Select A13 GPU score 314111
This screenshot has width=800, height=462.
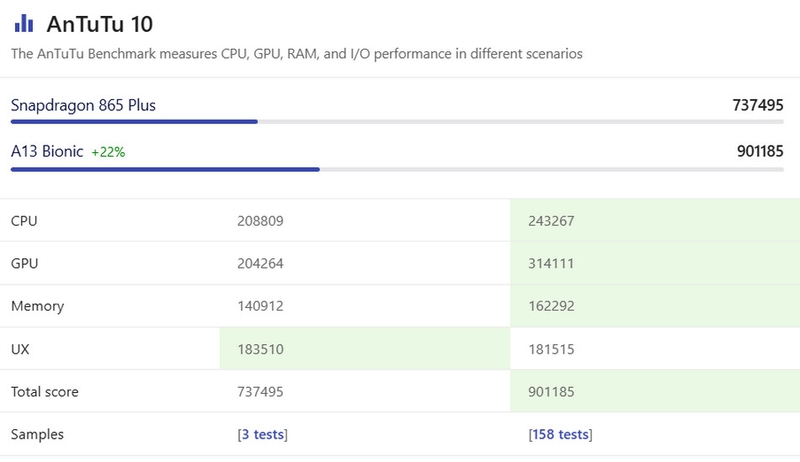tap(551, 264)
